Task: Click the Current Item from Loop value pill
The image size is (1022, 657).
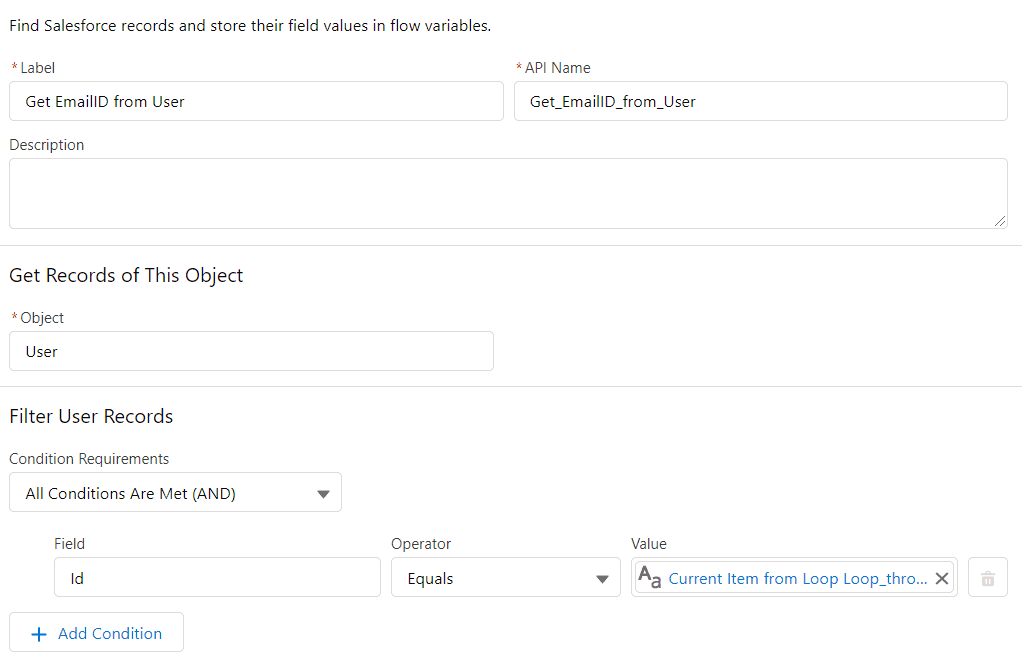Action: [x=797, y=578]
